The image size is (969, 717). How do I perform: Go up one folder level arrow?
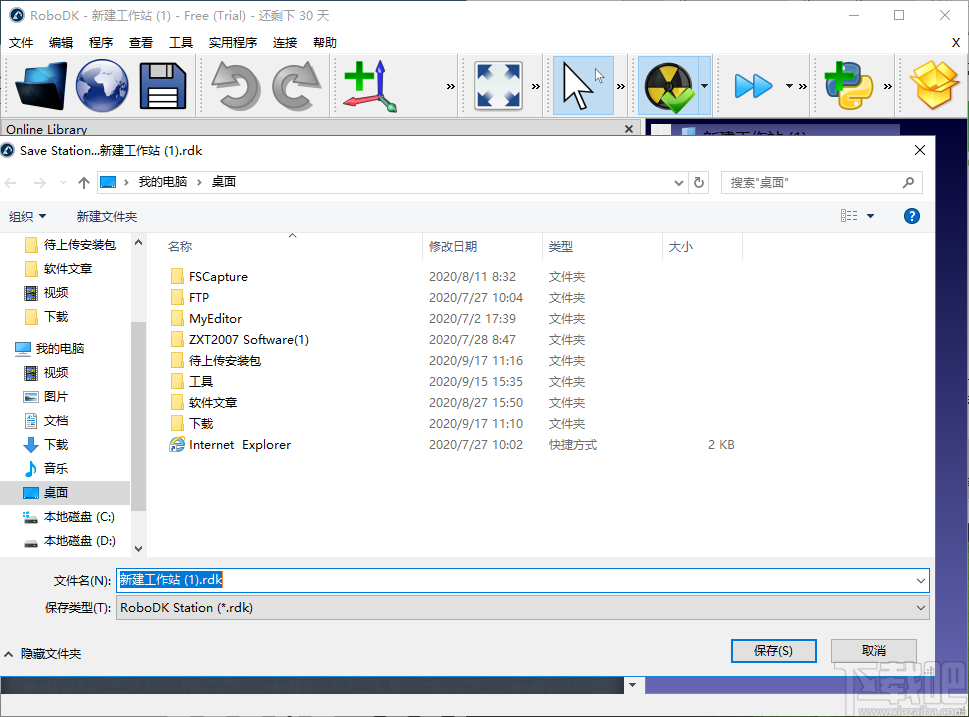(84, 182)
